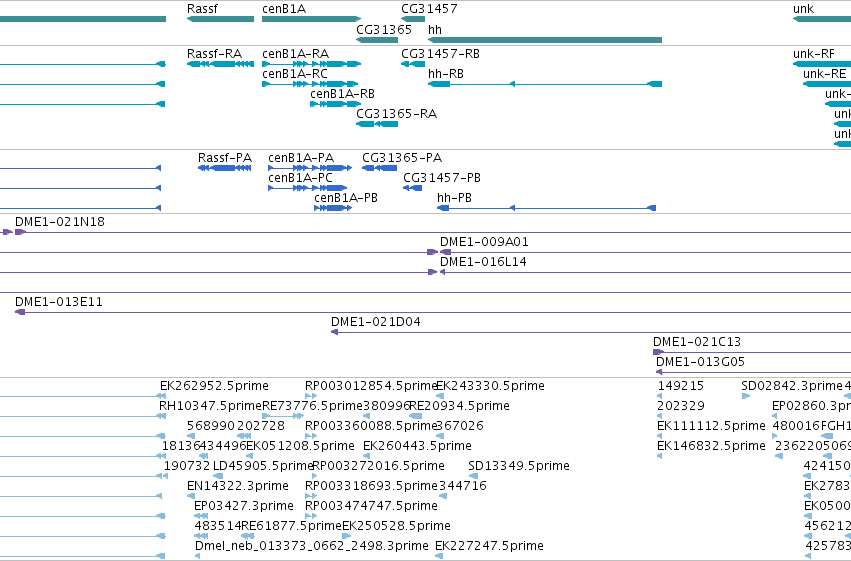
Task: Select the EK146832.5prime EST label
Action: [x=711, y=446]
